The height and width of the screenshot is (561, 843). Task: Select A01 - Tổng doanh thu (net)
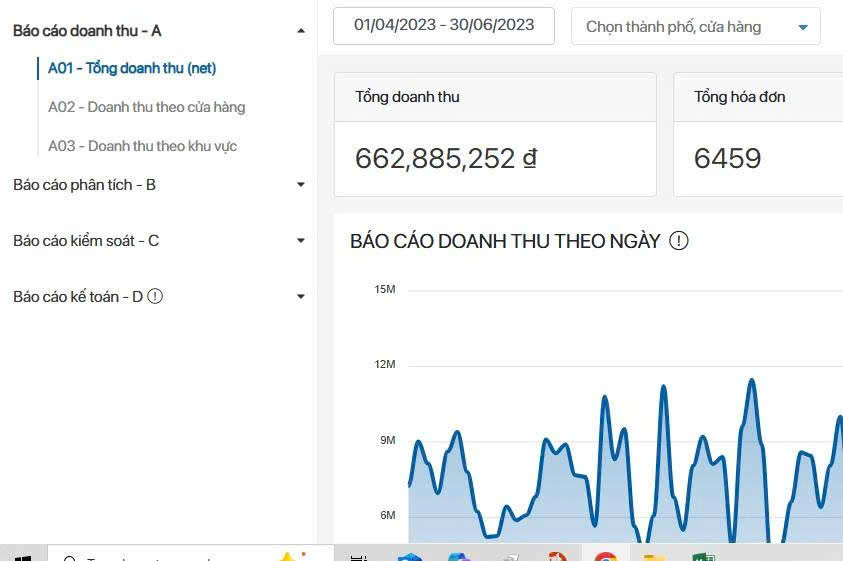[132, 68]
